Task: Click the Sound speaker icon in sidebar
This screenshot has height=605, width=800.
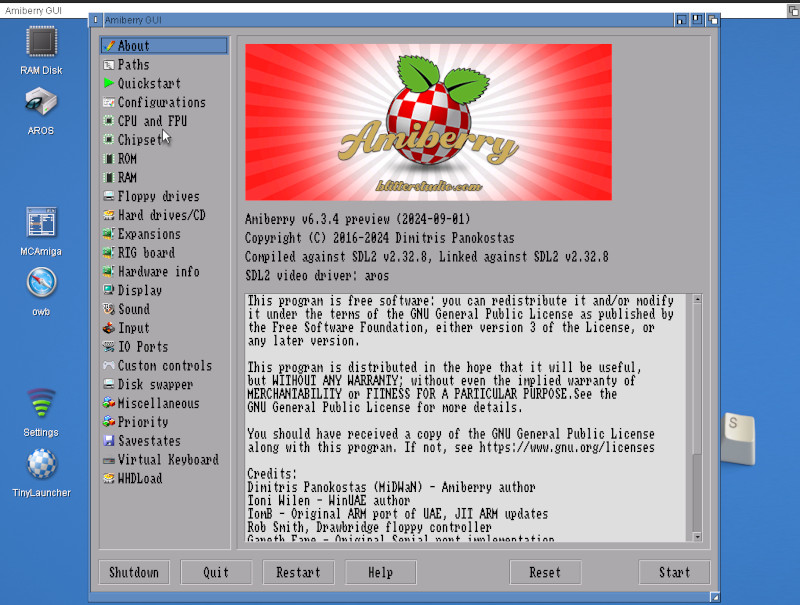Action: (109, 310)
